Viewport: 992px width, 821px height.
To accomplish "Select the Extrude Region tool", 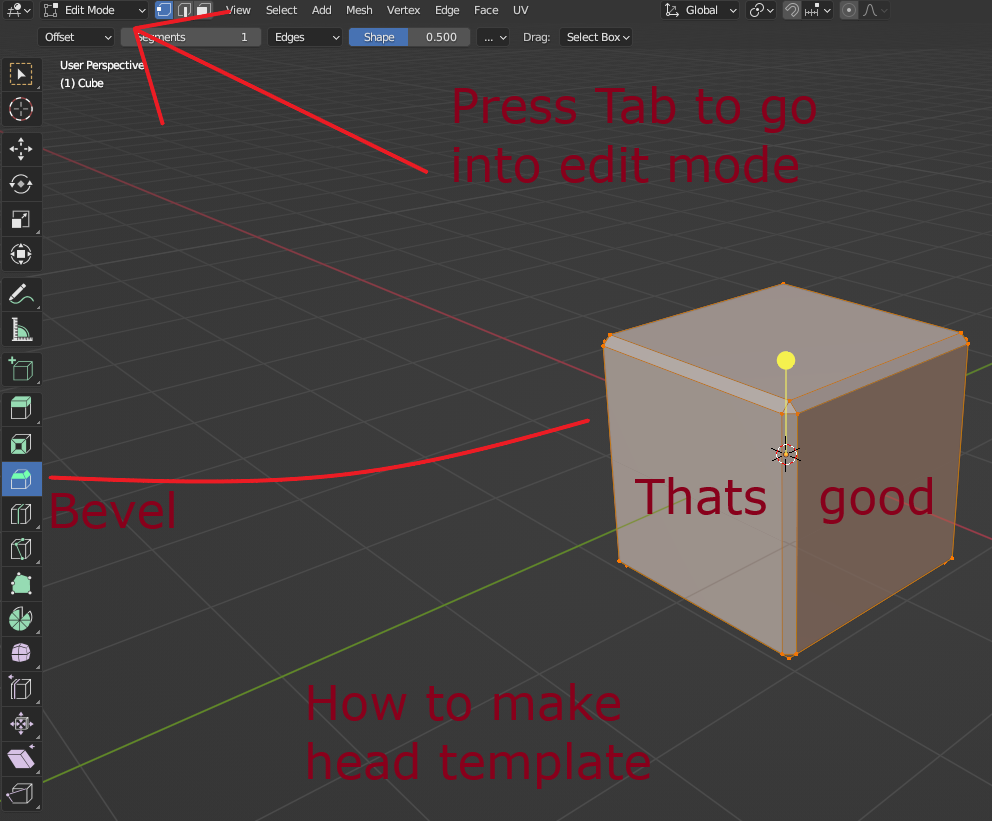I will pyautogui.click(x=21, y=409).
